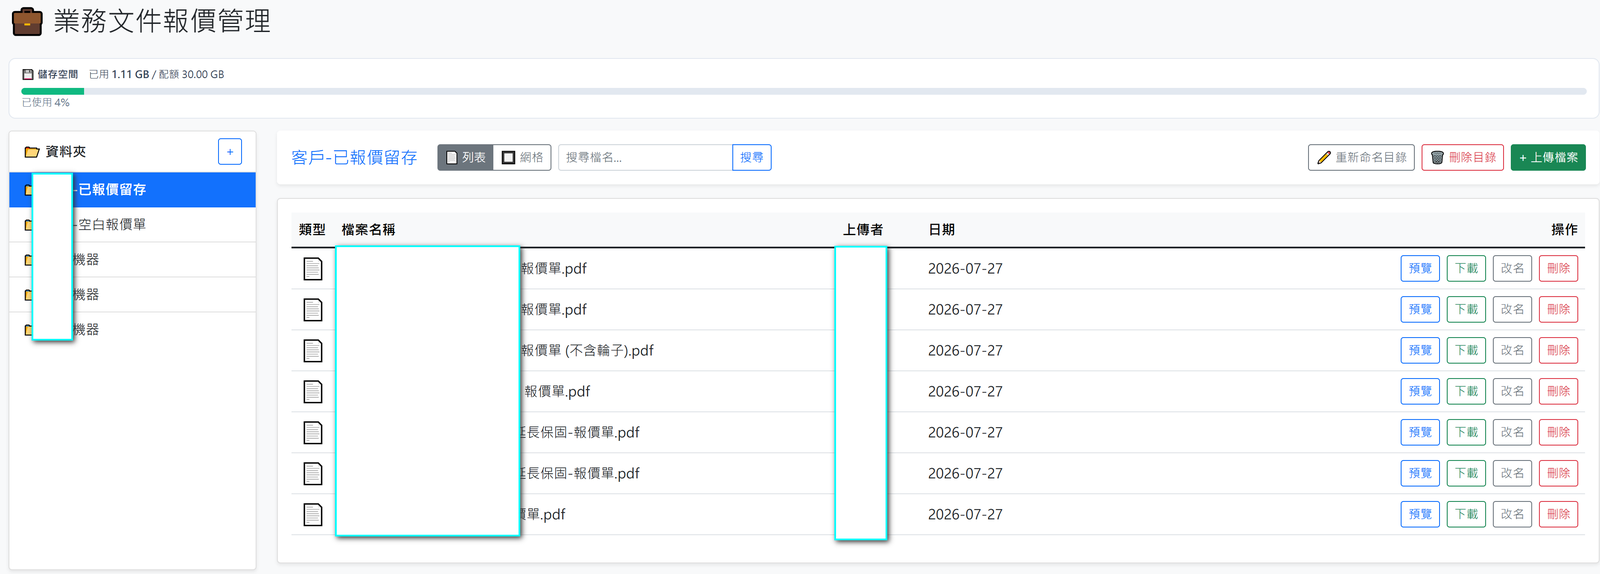Click the 上傳檔案 upload button
This screenshot has height=574, width=1600.
tap(1548, 158)
